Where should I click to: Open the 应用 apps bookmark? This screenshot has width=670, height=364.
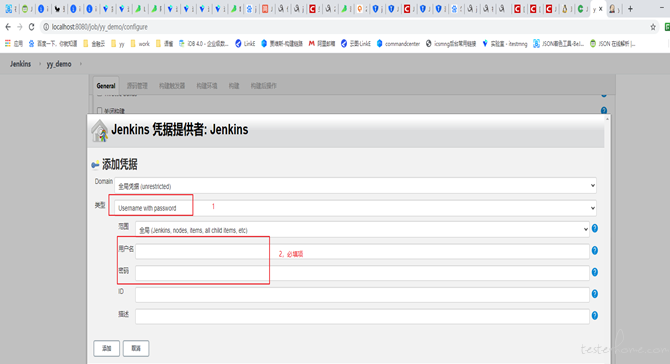click(14, 44)
